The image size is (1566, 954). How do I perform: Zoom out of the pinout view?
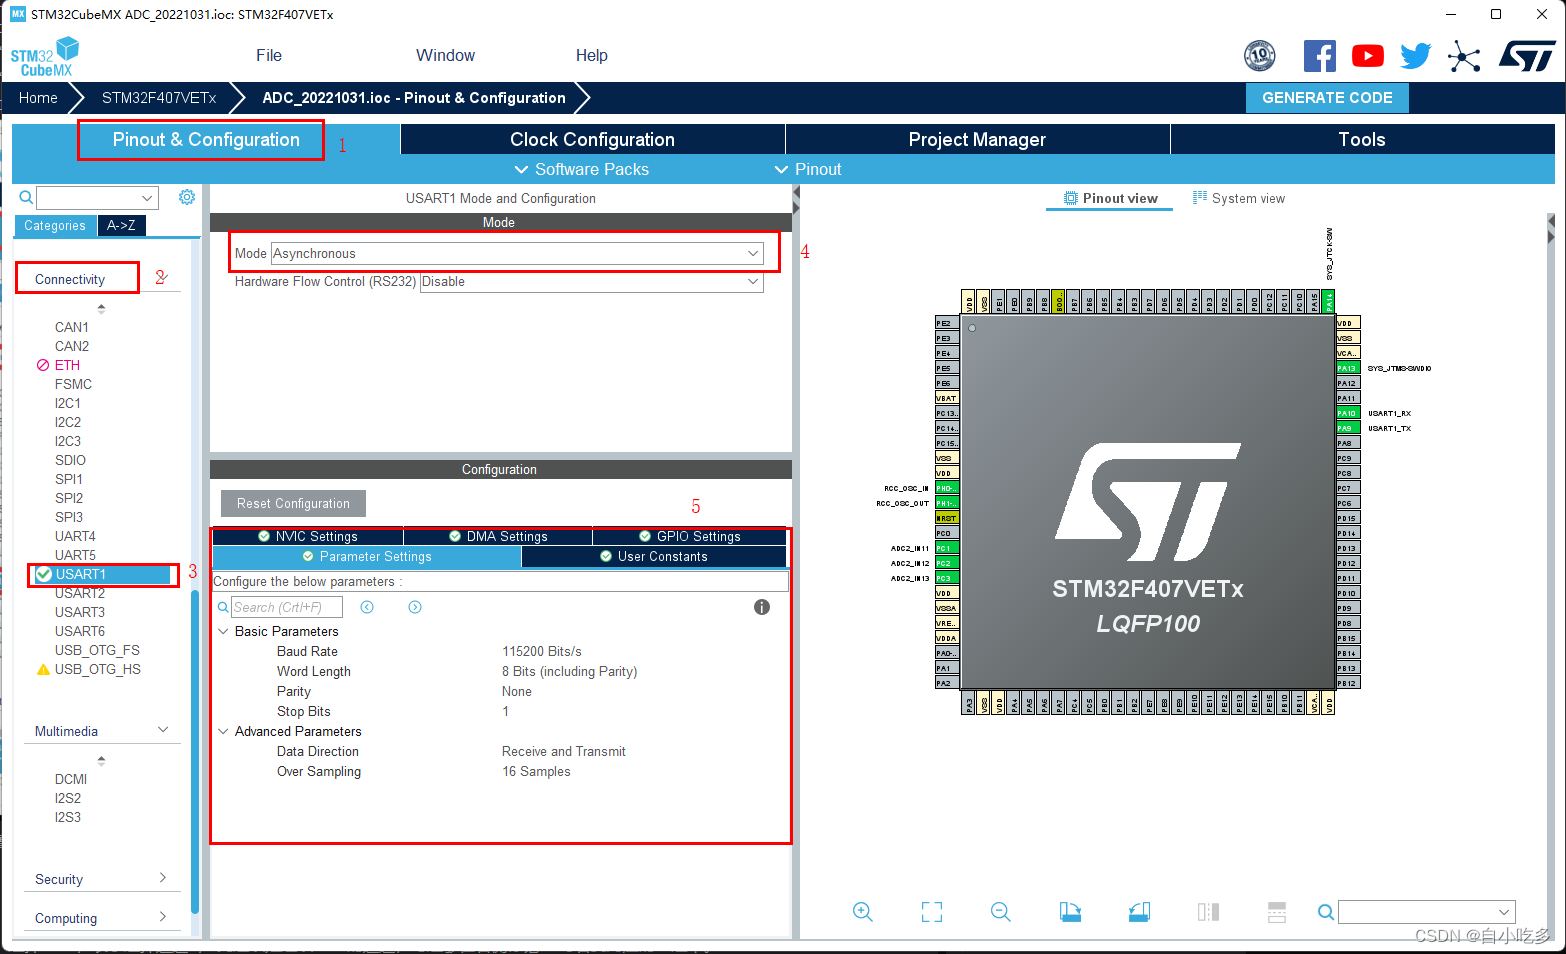coord(1001,911)
